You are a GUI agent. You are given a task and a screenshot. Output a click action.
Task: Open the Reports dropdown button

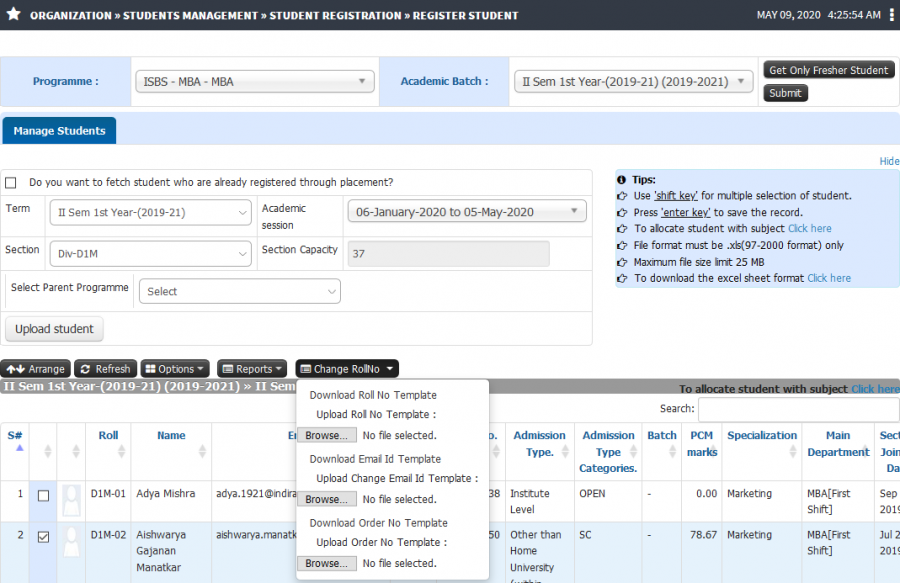pyautogui.click(x=252, y=369)
